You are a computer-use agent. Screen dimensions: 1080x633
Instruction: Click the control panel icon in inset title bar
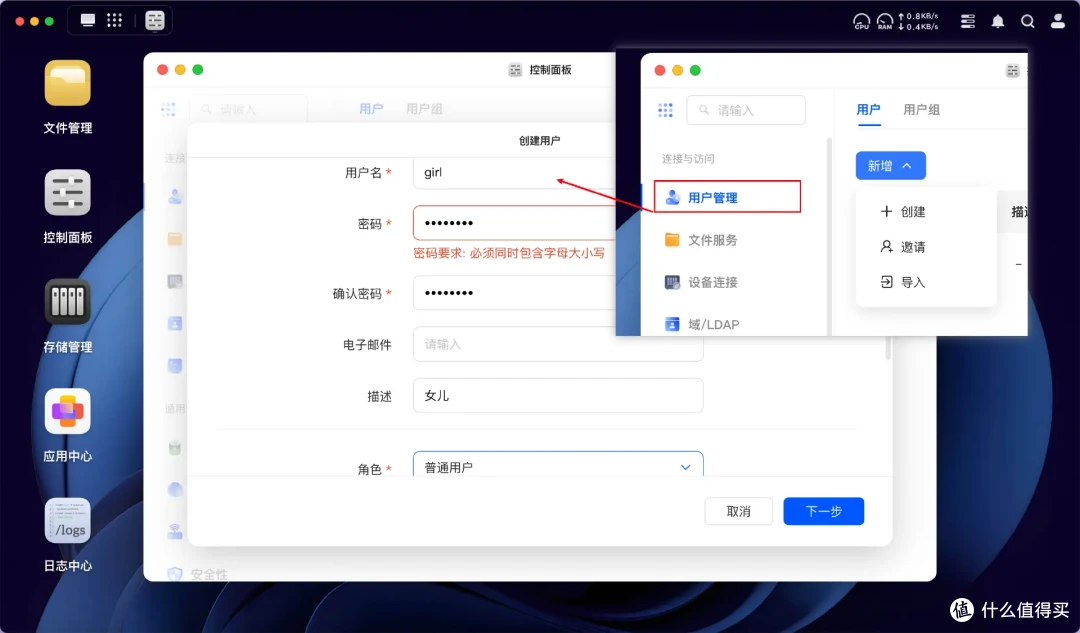[x=1012, y=70]
